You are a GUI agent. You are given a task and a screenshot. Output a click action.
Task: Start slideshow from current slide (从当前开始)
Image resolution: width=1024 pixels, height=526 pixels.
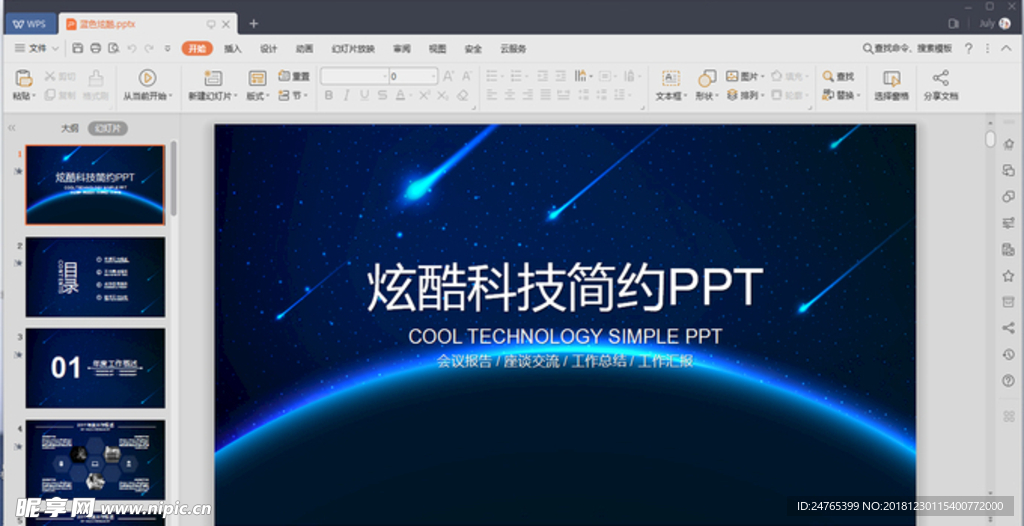coord(147,78)
